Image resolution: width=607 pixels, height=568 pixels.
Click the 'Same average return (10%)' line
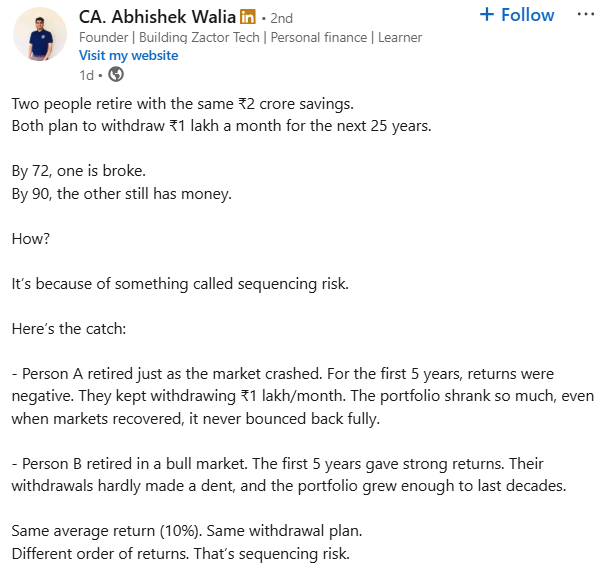(x=187, y=531)
